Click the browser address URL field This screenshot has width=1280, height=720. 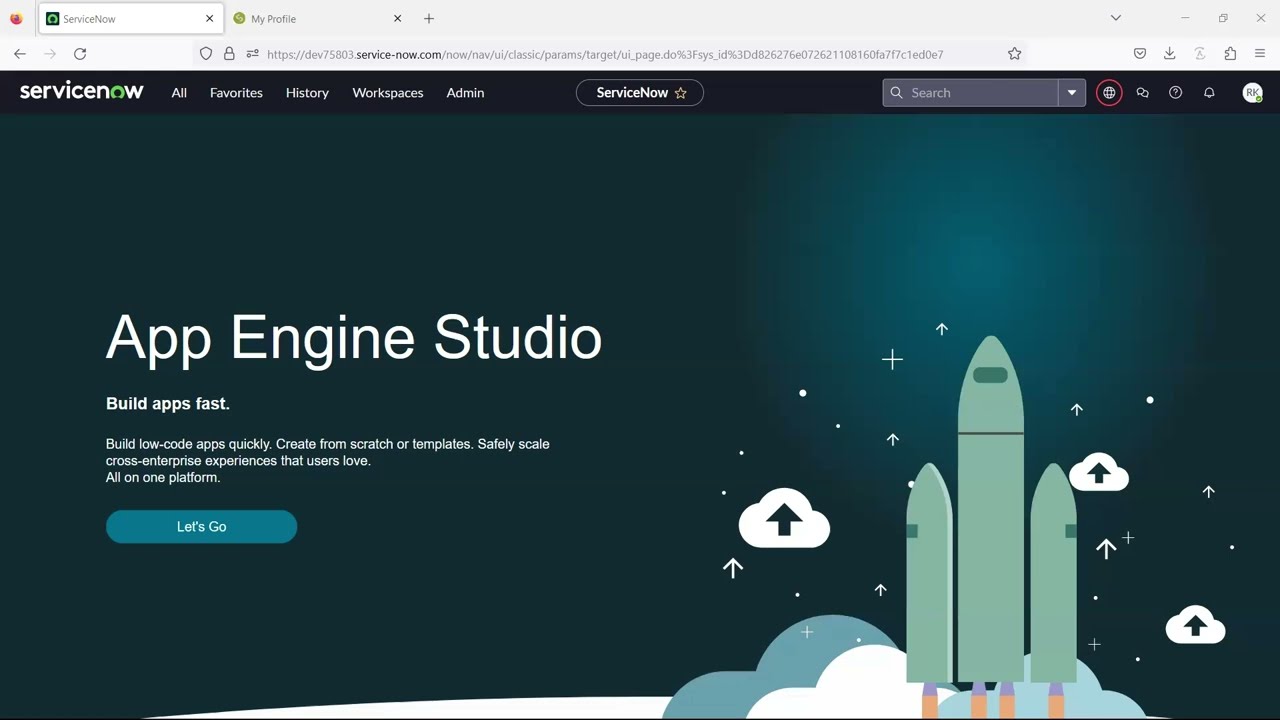pyautogui.click(x=605, y=54)
